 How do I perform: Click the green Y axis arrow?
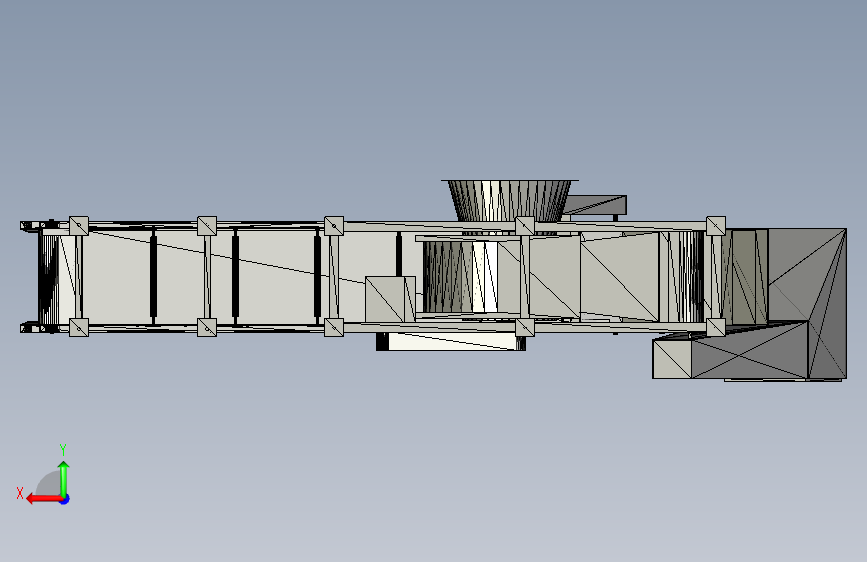click(x=64, y=478)
